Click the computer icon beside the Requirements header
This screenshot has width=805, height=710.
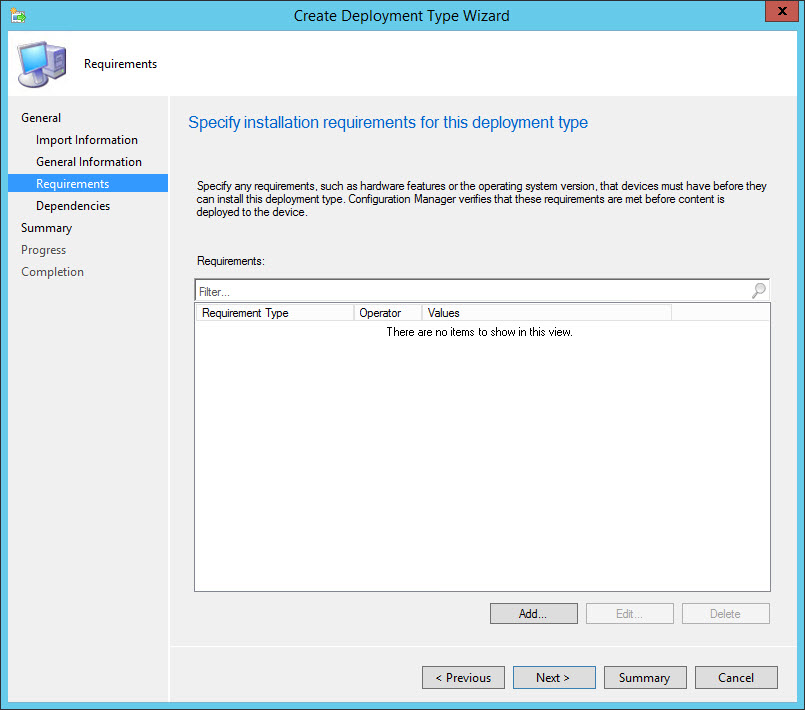[x=41, y=63]
